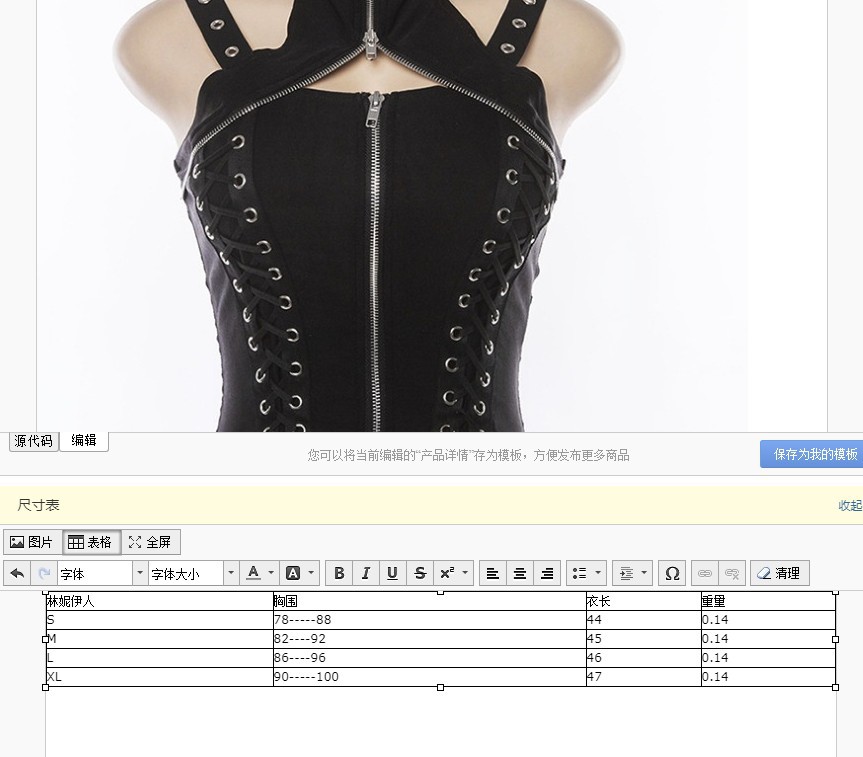Click the 全屏 fullscreen button
This screenshot has width=863, height=757.
click(150, 542)
